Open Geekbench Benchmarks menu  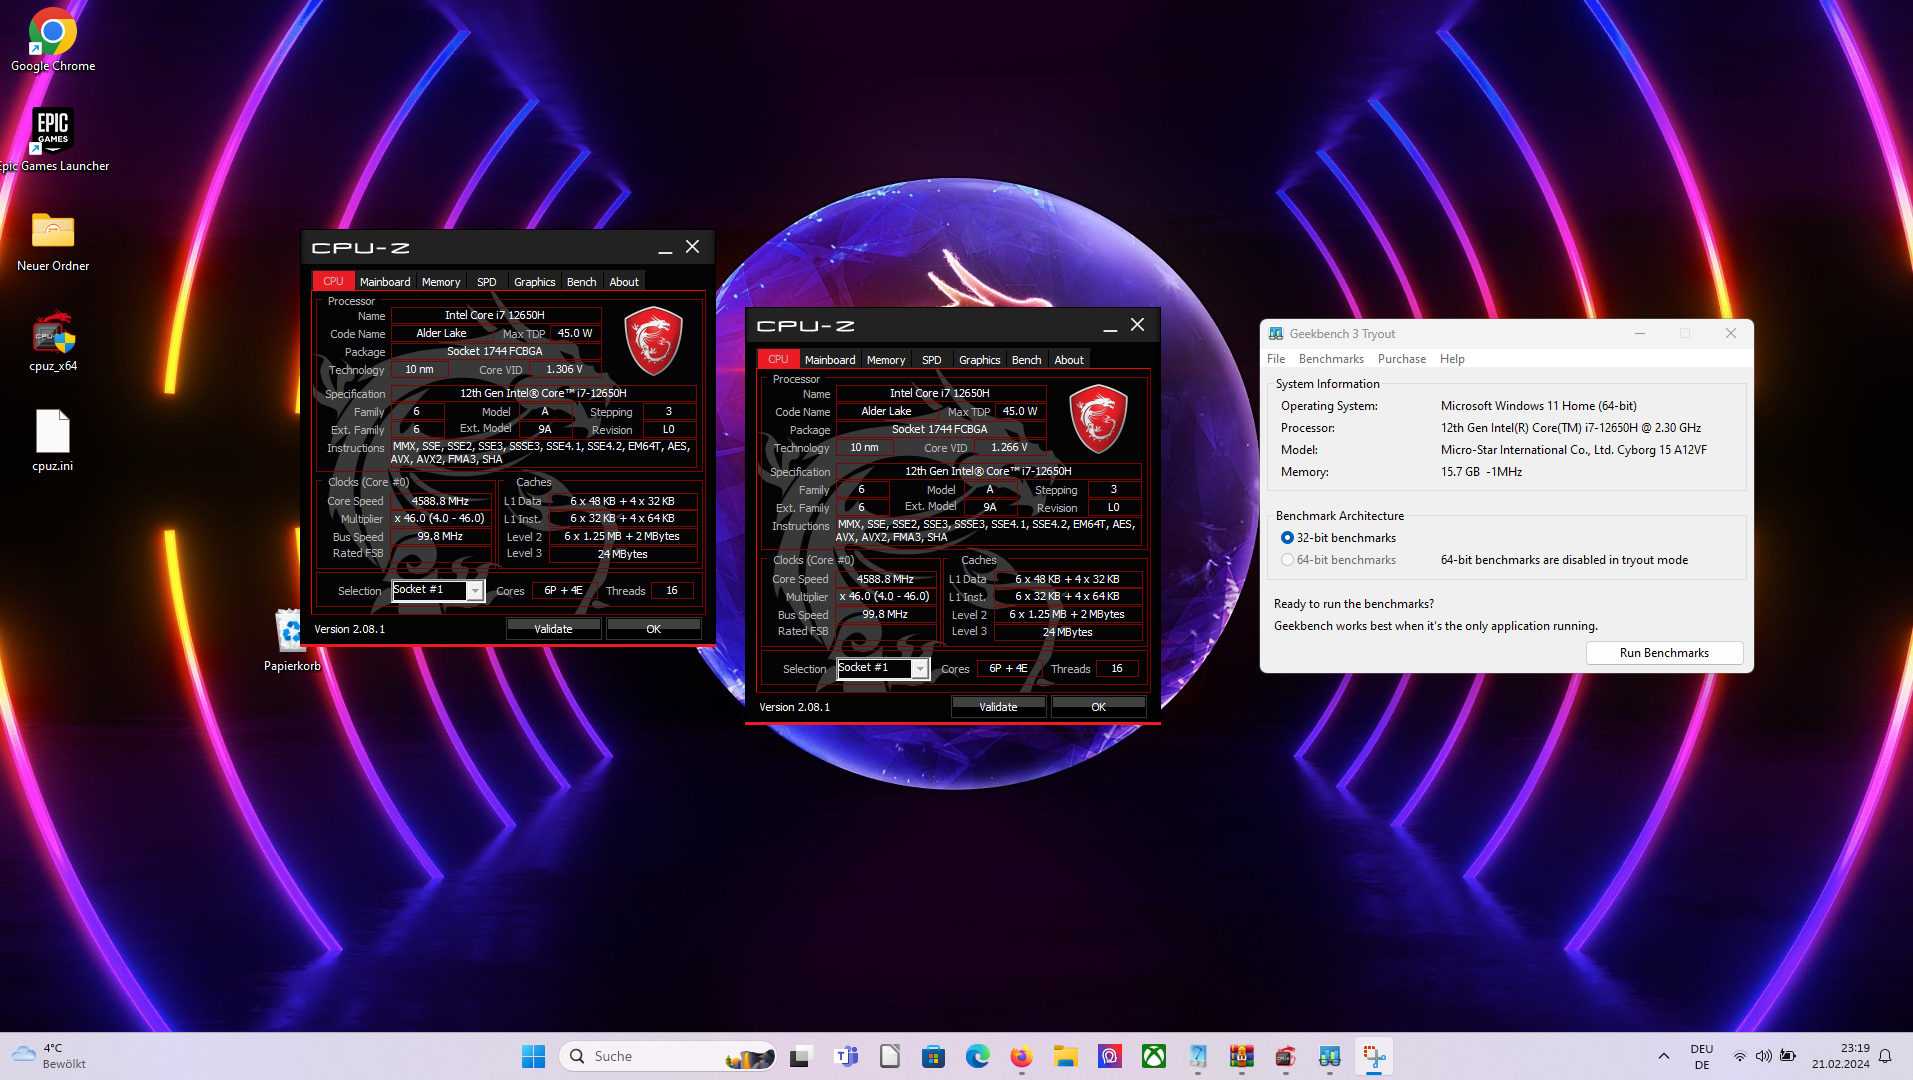[1331, 359]
